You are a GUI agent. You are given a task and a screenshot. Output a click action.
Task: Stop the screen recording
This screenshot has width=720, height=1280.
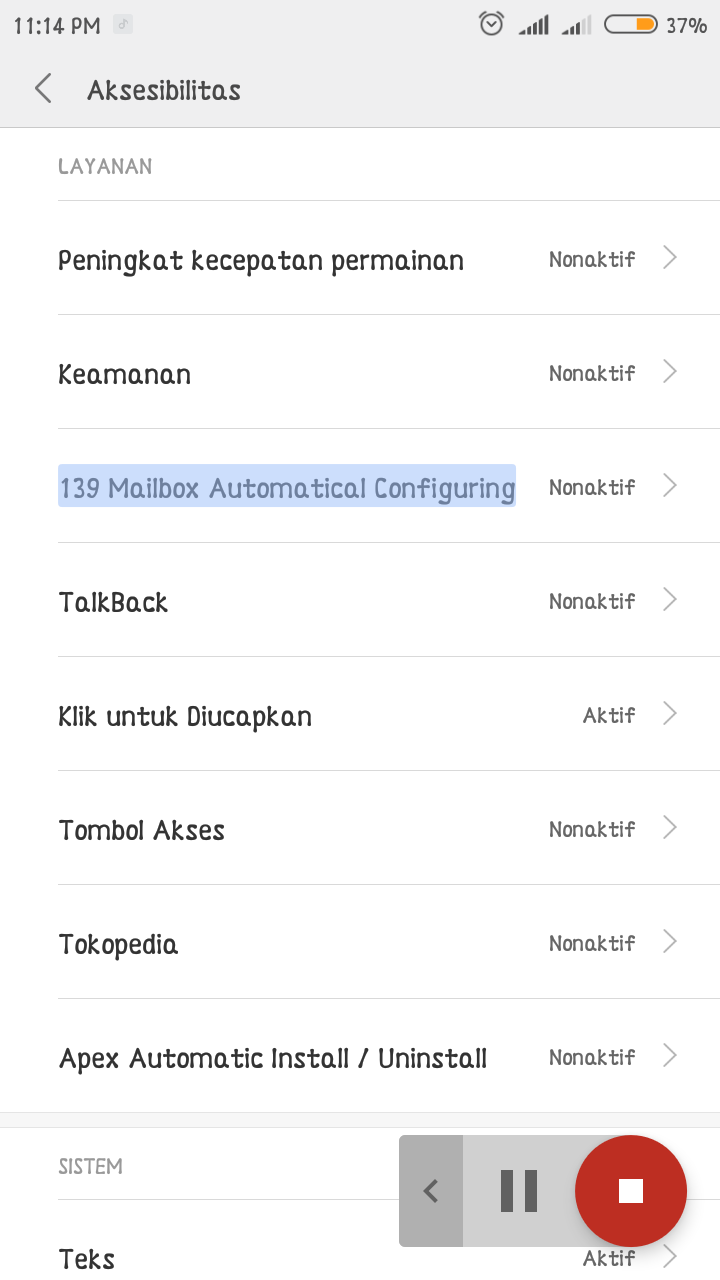[x=630, y=1191]
